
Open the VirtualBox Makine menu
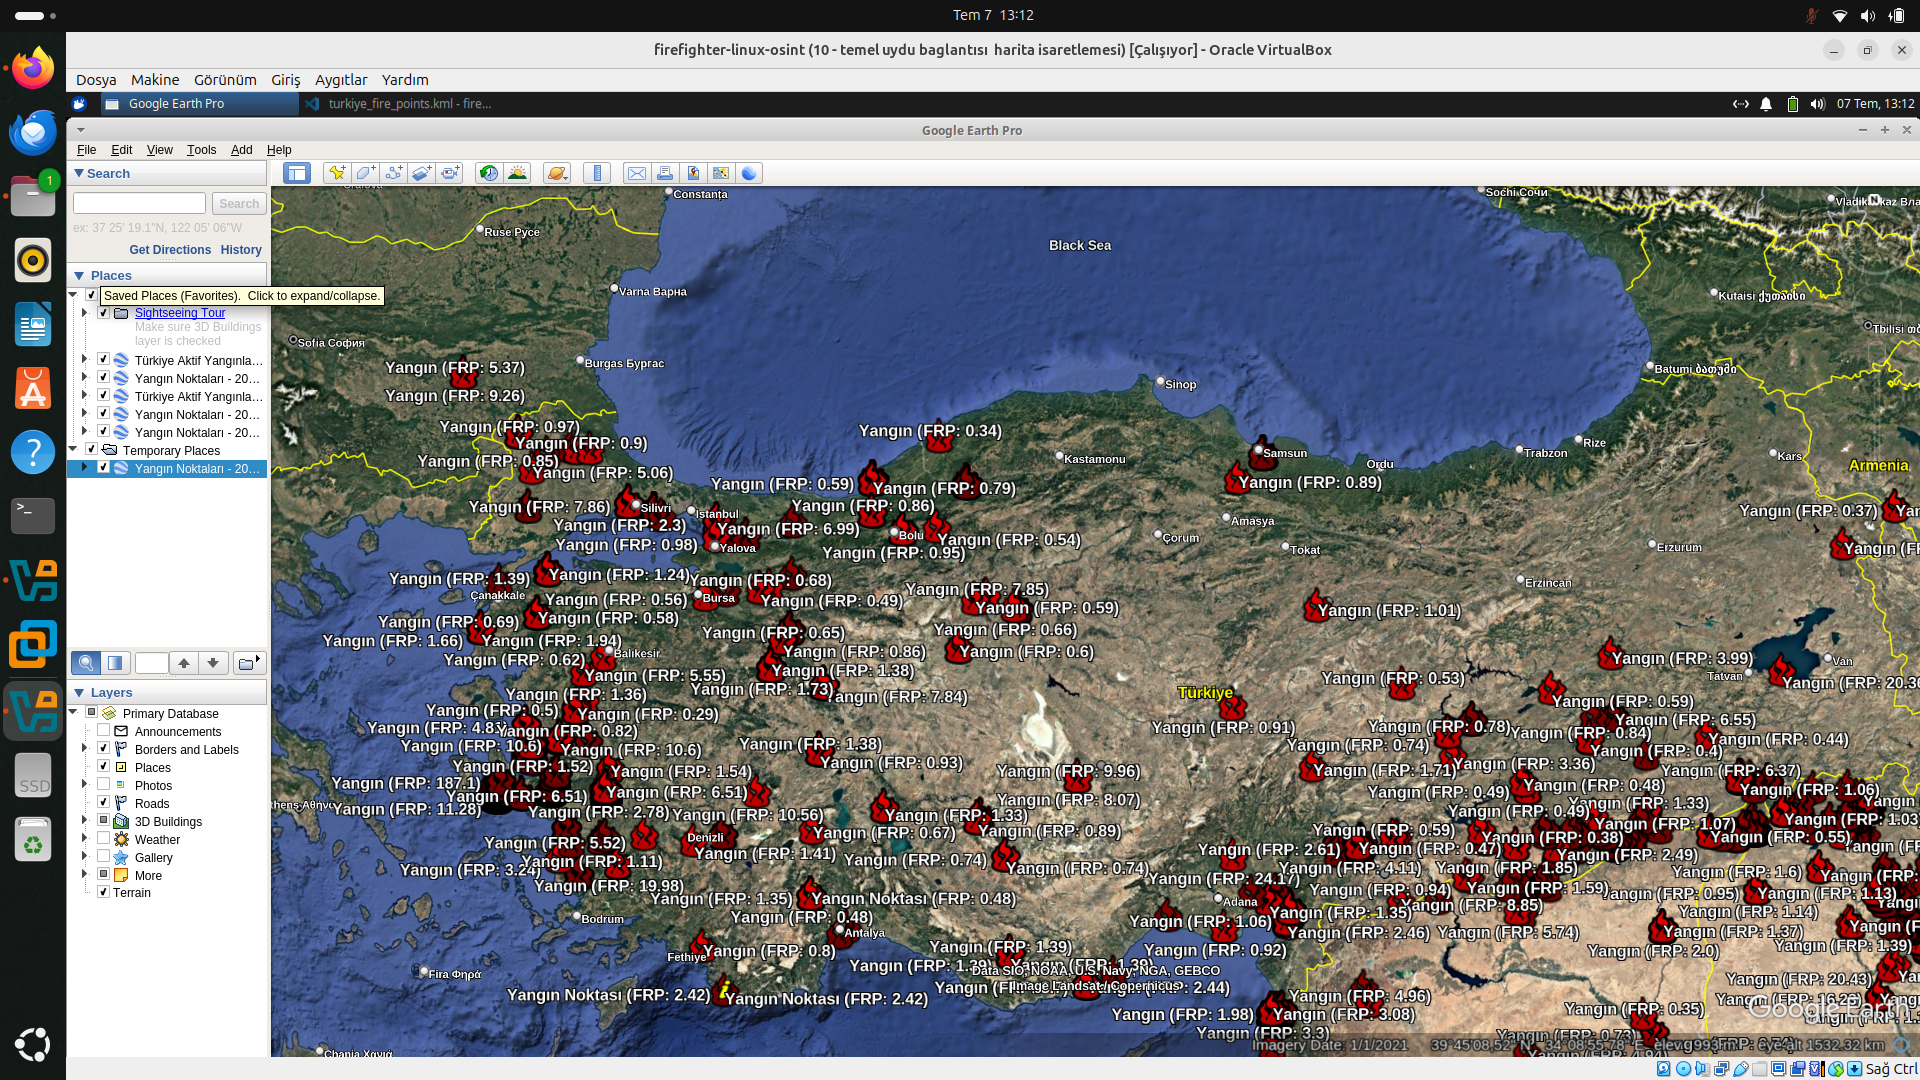[155, 80]
